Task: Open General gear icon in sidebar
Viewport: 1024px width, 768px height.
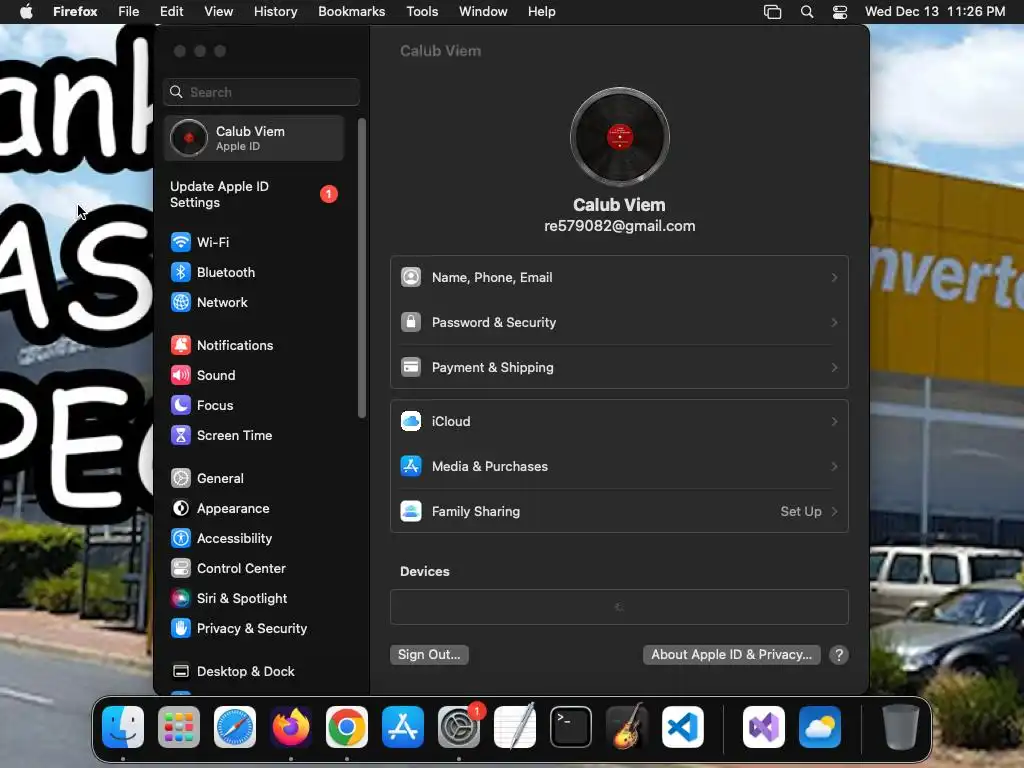Action: coord(181,479)
